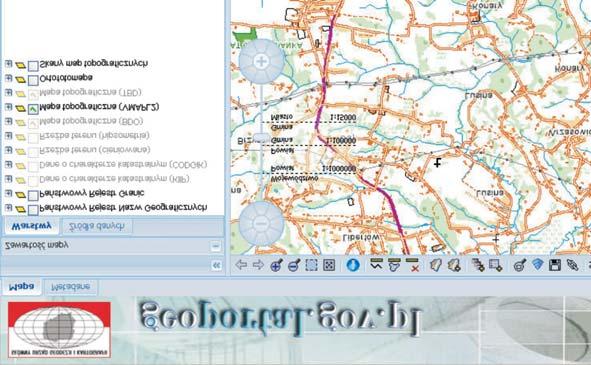Open the Metadane tab
The image size is (591, 365).
click(x=71, y=287)
